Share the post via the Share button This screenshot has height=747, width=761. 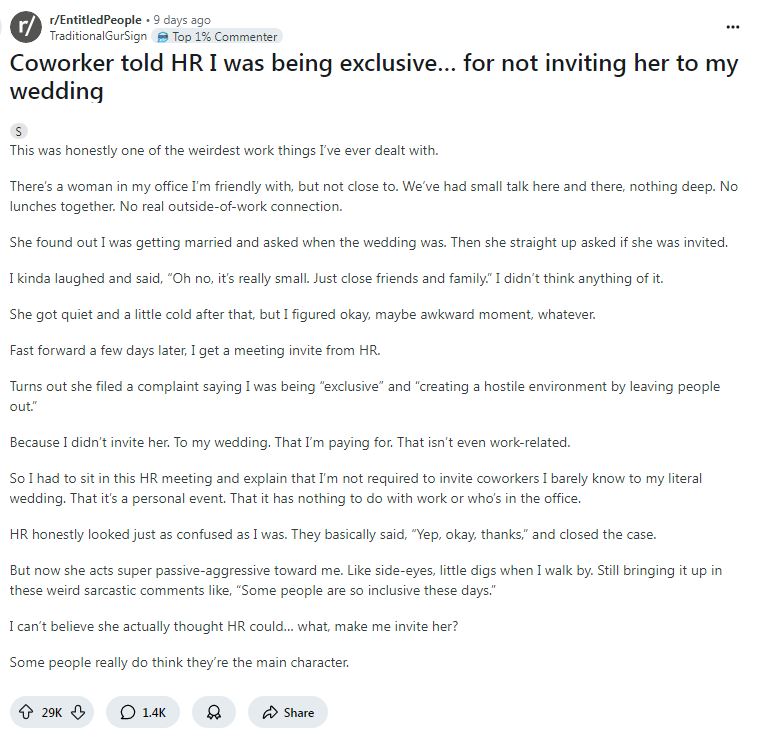(x=288, y=712)
